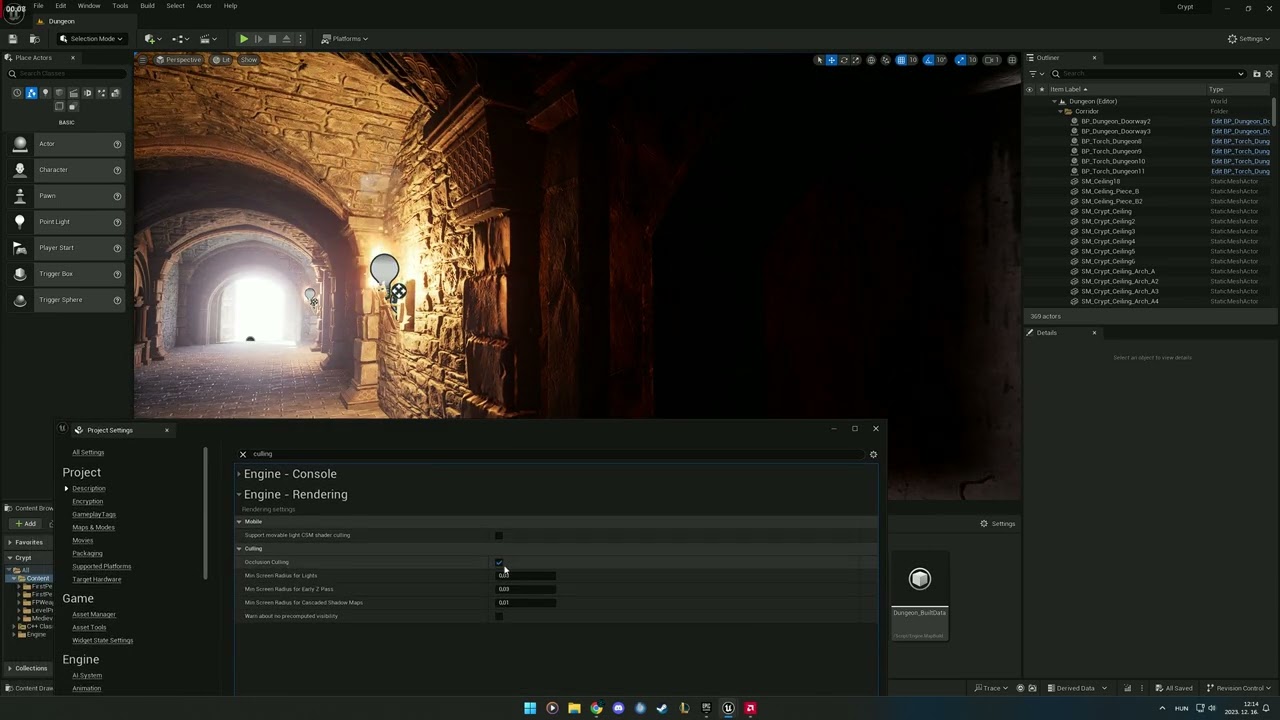1280x720 pixels.
Task: Select the Rotate transform tool in viewport
Action: pyautogui.click(x=843, y=60)
